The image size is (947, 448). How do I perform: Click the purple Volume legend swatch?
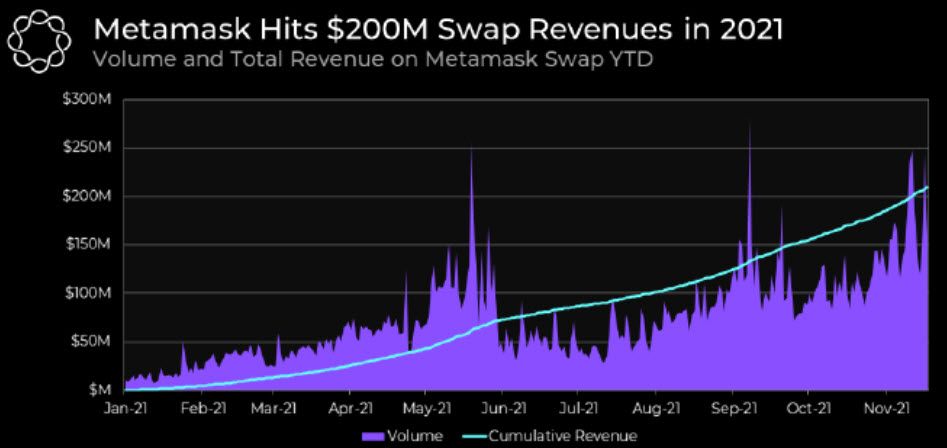click(x=373, y=436)
